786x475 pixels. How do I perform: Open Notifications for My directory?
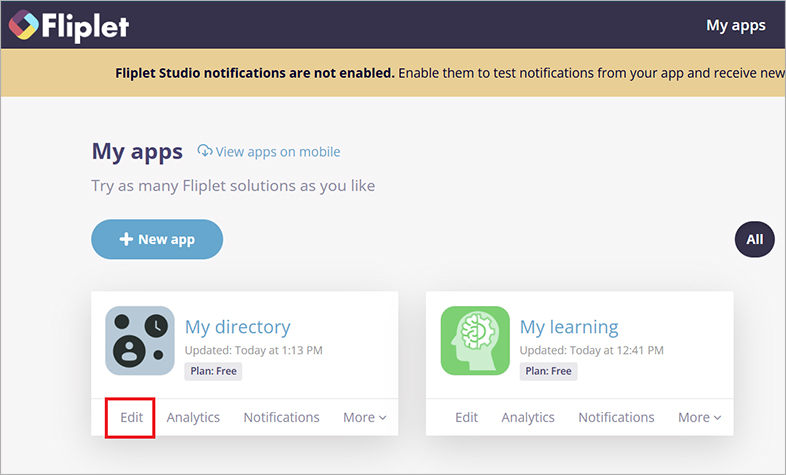(281, 417)
